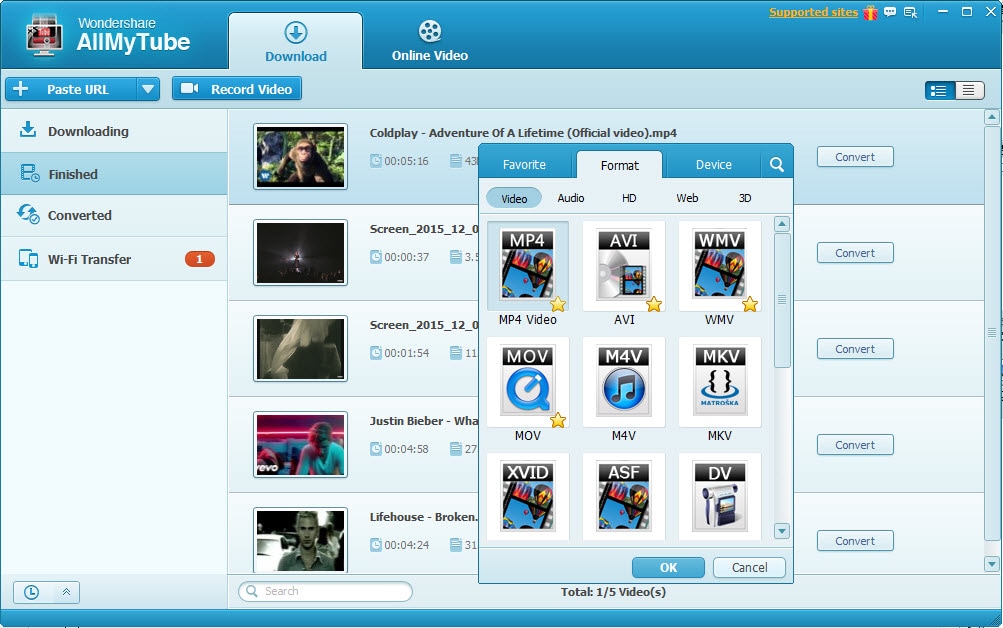Select the HD format category
1003x628 pixels.
click(x=629, y=198)
